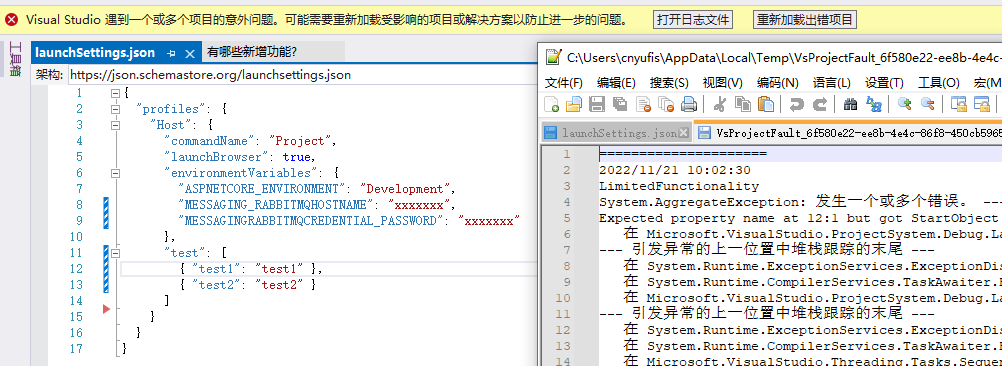Click the Notepad++ title bar app icon

click(553, 57)
